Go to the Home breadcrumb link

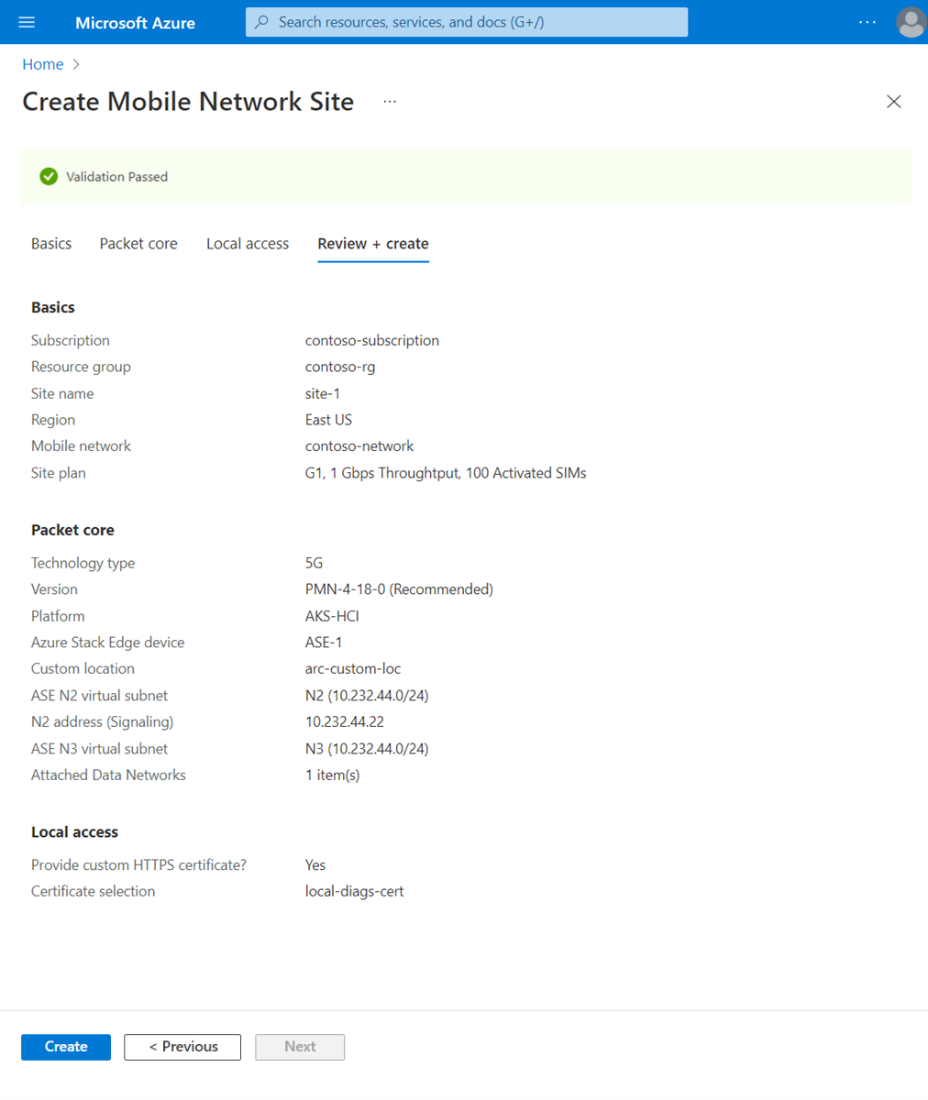pyautogui.click(x=43, y=65)
